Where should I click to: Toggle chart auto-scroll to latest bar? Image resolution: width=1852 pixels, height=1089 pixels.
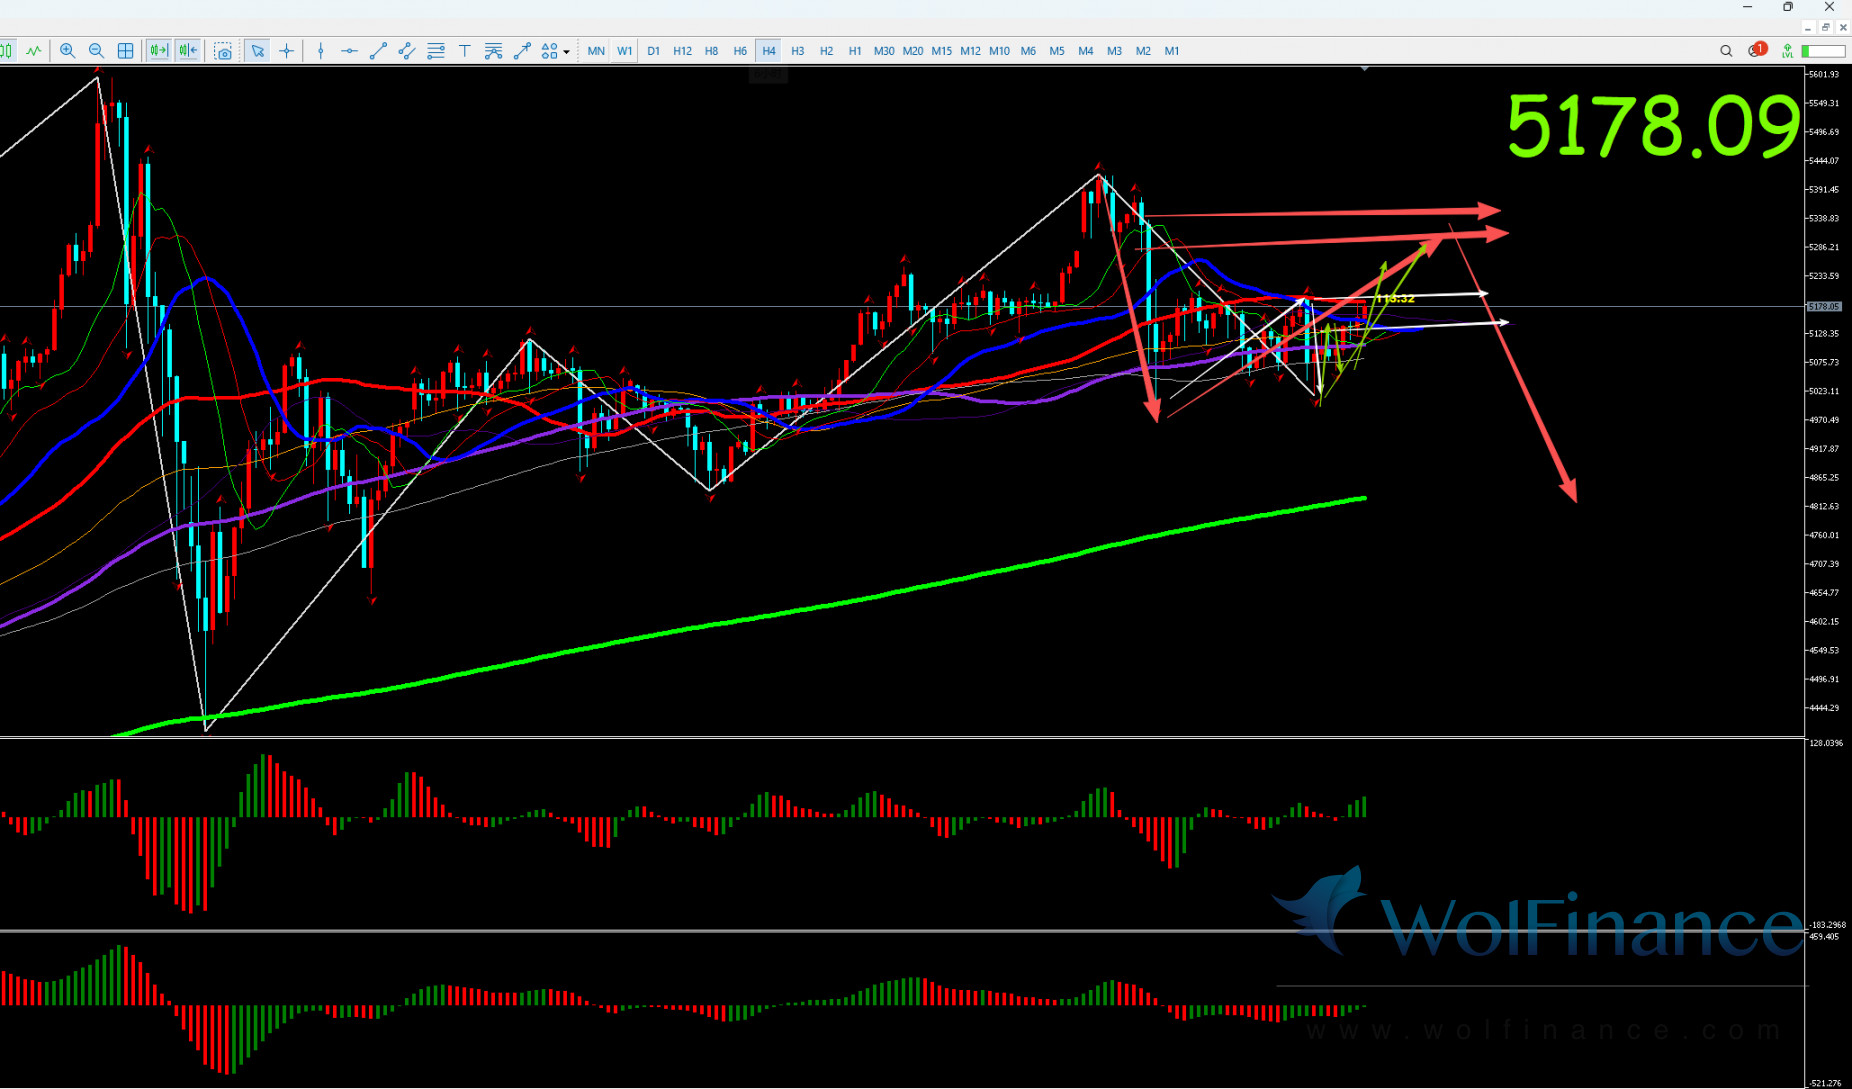(158, 51)
